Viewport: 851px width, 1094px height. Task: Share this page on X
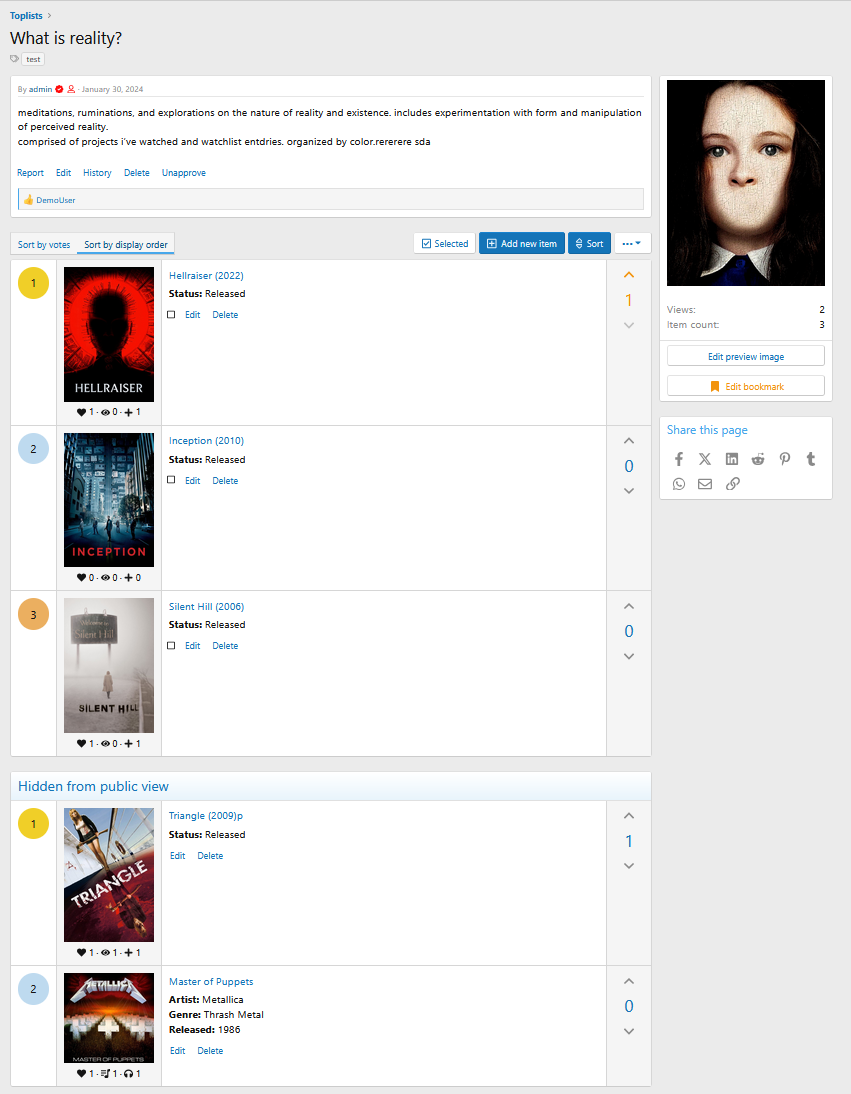tap(705, 459)
